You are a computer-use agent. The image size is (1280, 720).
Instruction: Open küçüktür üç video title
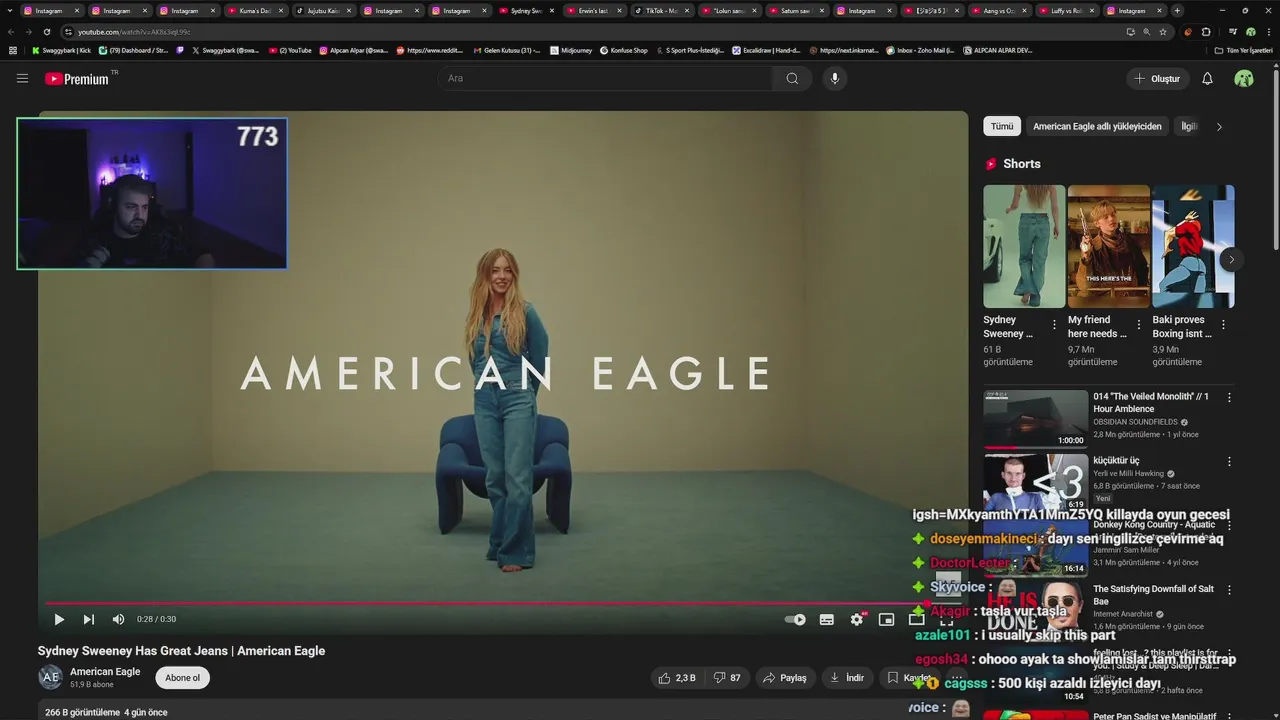click(1116, 461)
